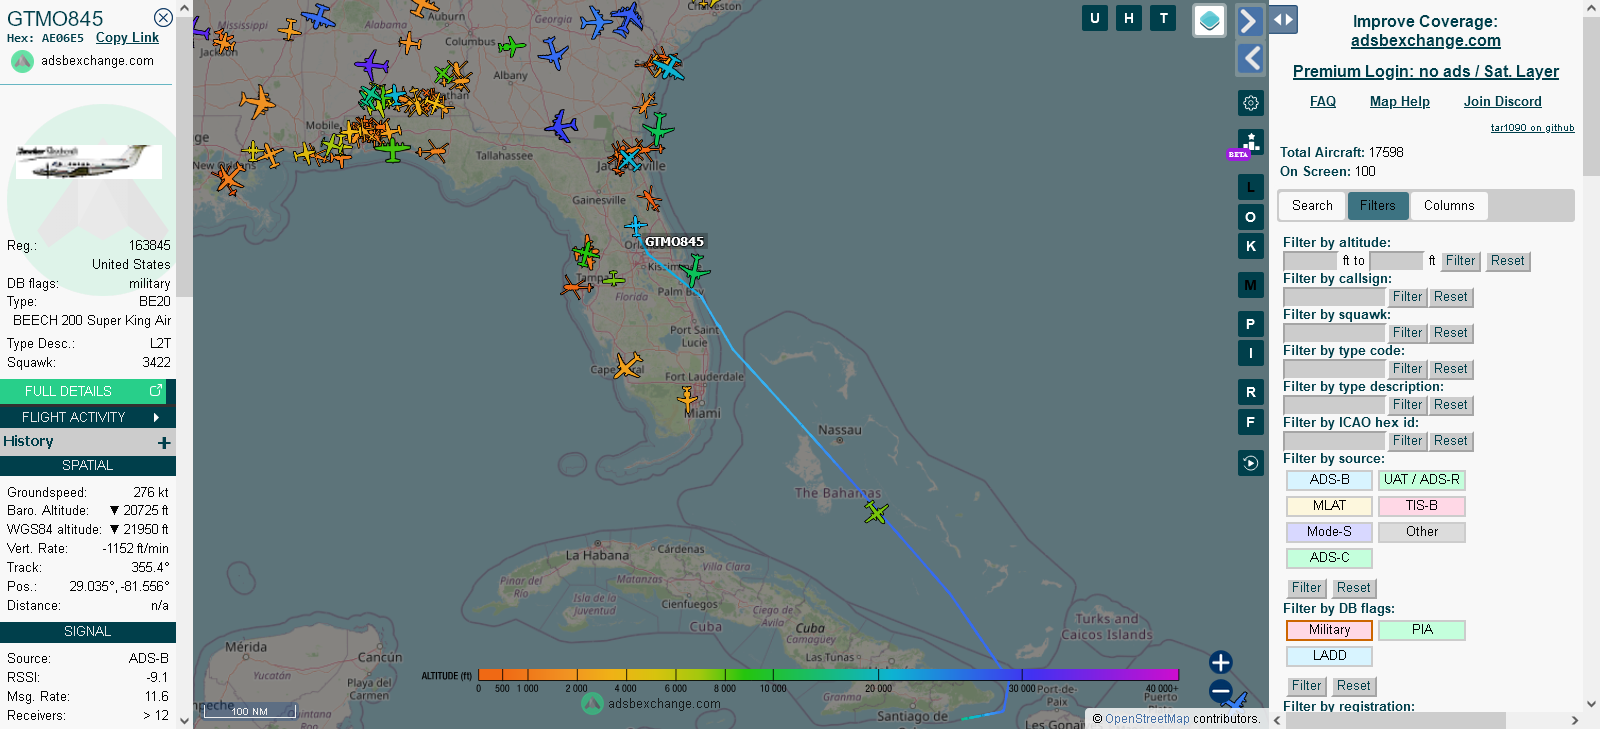1600x729 pixels.
Task: Toggle the I map button
Action: [x=1251, y=353]
